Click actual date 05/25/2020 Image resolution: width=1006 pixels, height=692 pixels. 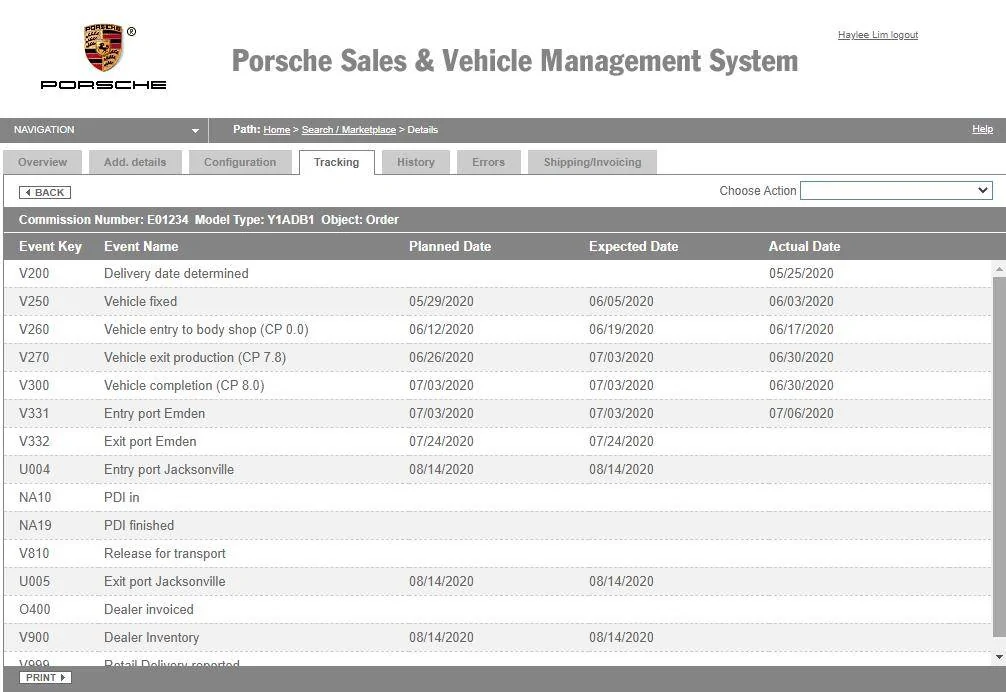[x=801, y=273]
